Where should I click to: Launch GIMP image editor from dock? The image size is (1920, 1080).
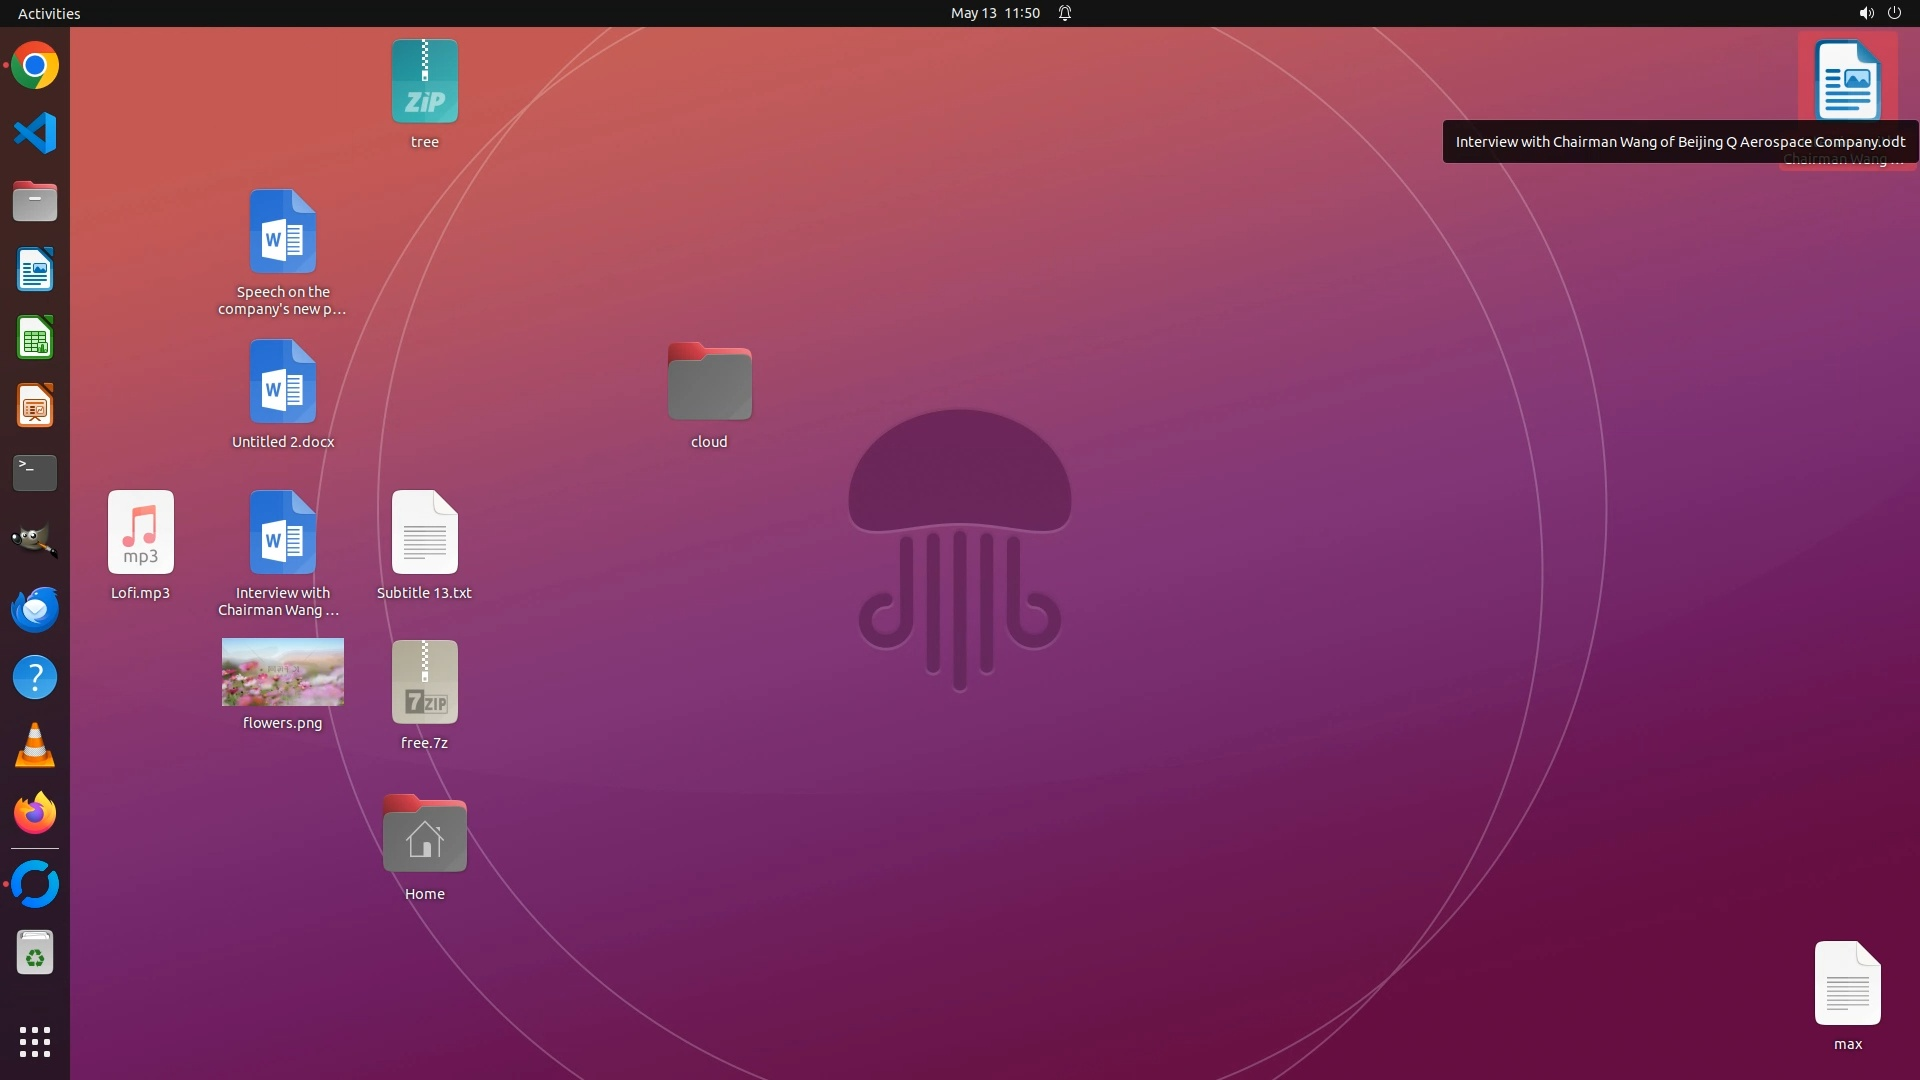click(x=35, y=541)
